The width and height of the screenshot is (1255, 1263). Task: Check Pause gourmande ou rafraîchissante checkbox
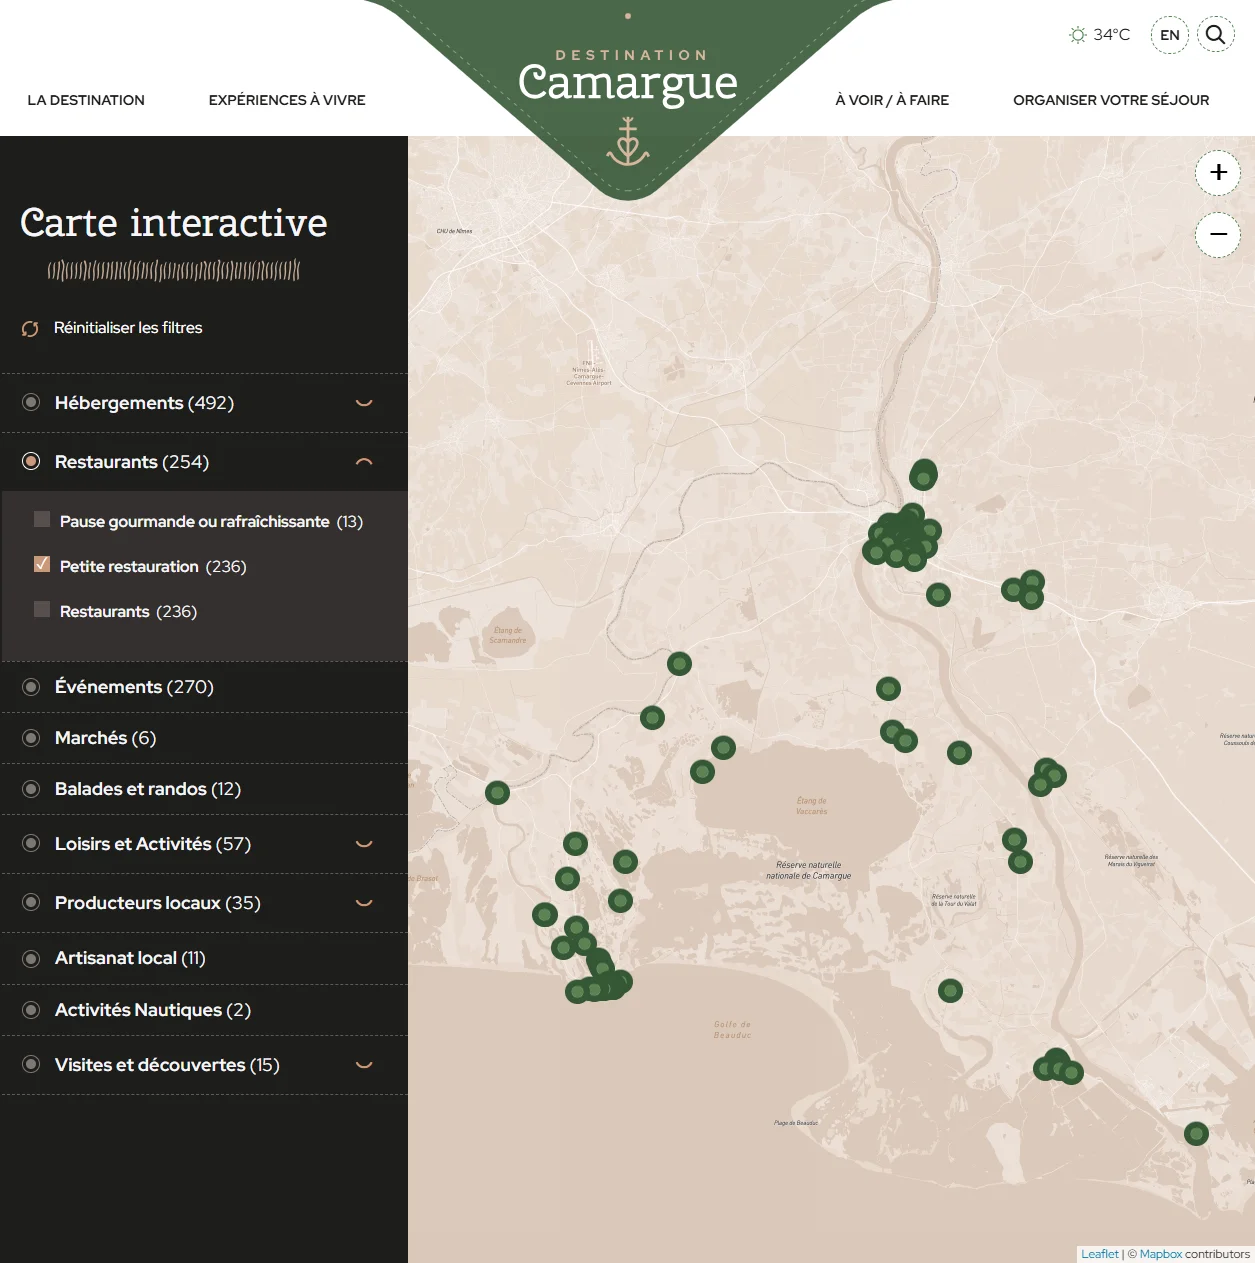coord(42,519)
